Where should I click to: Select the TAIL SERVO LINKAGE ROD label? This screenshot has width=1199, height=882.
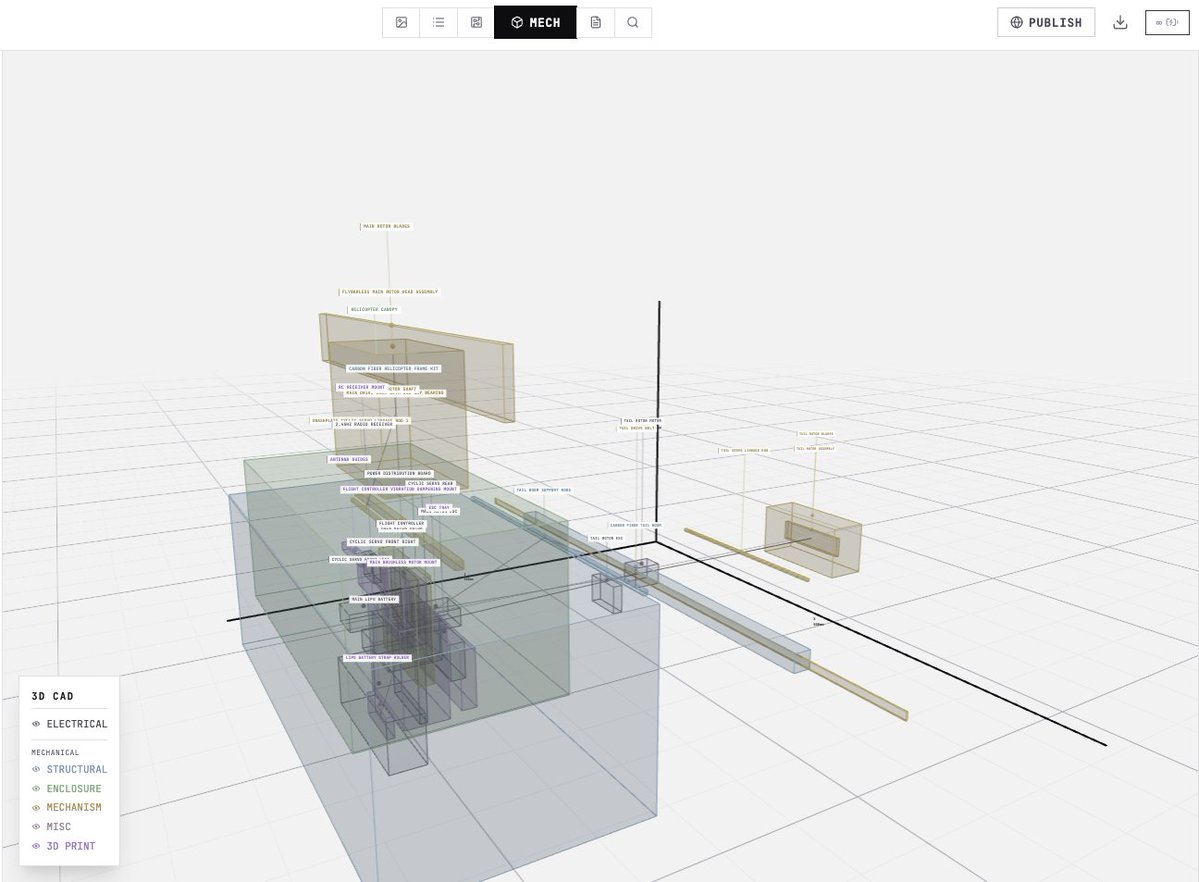[744, 451]
